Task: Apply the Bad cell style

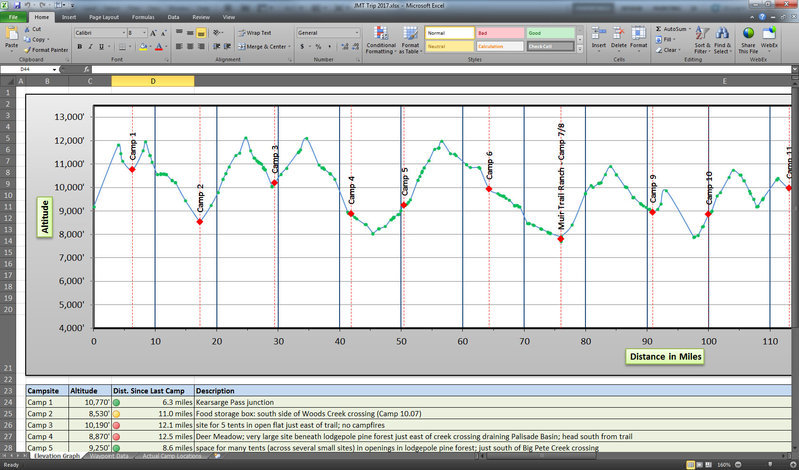Action: point(500,33)
